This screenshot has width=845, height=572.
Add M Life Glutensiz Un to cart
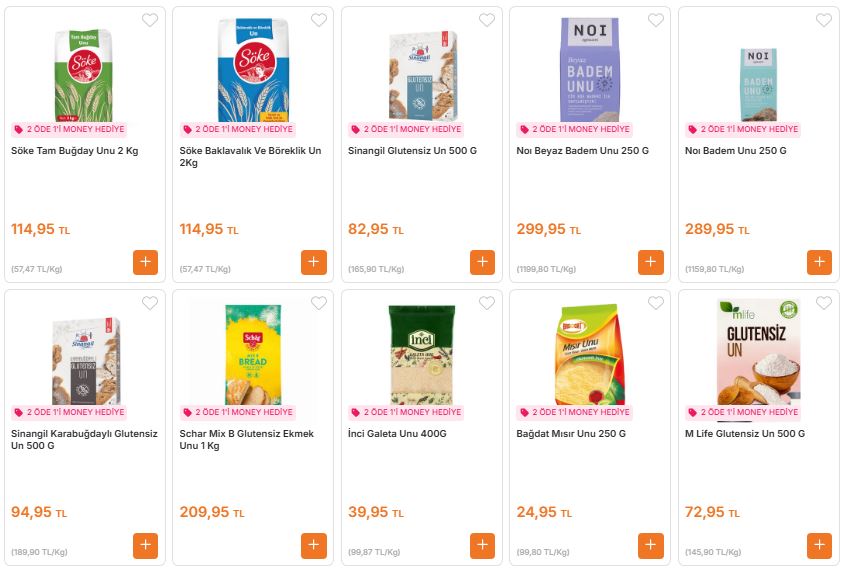[x=820, y=546]
